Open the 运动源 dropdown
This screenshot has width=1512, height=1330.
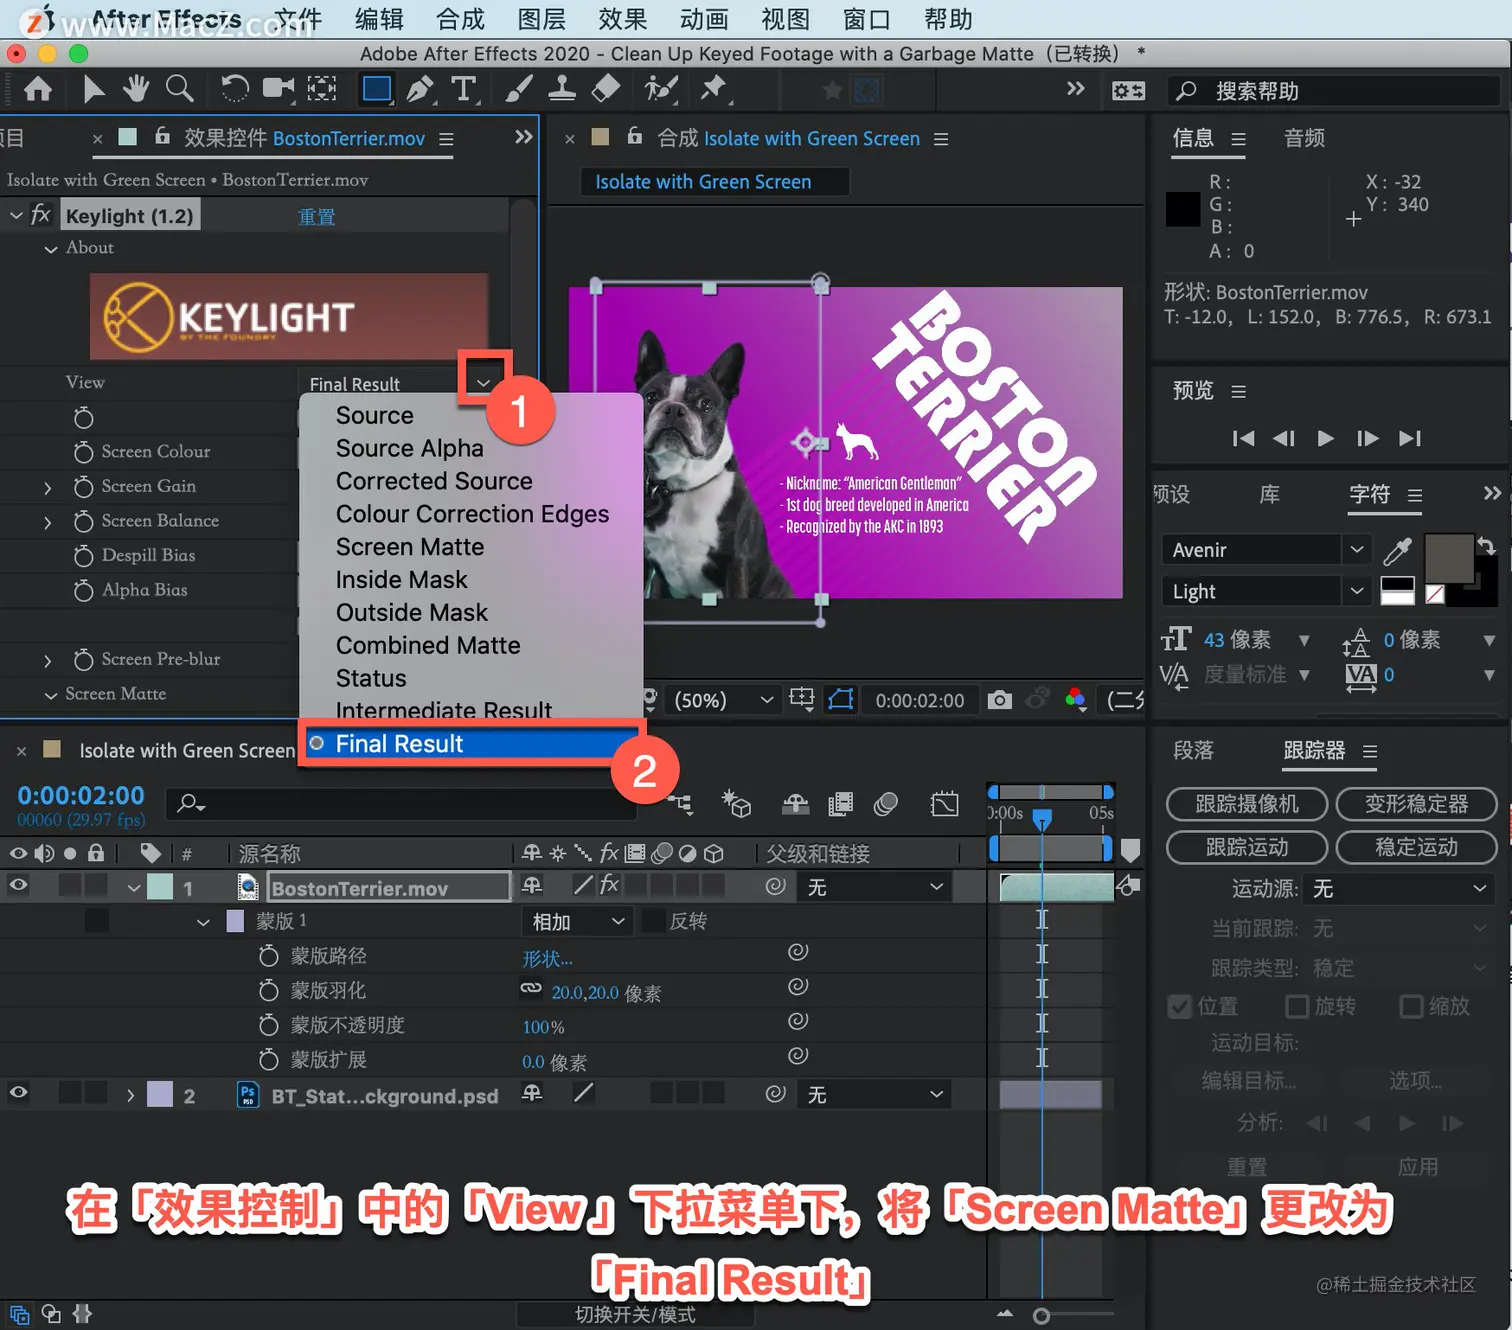pyautogui.click(x=1400, y=888)
